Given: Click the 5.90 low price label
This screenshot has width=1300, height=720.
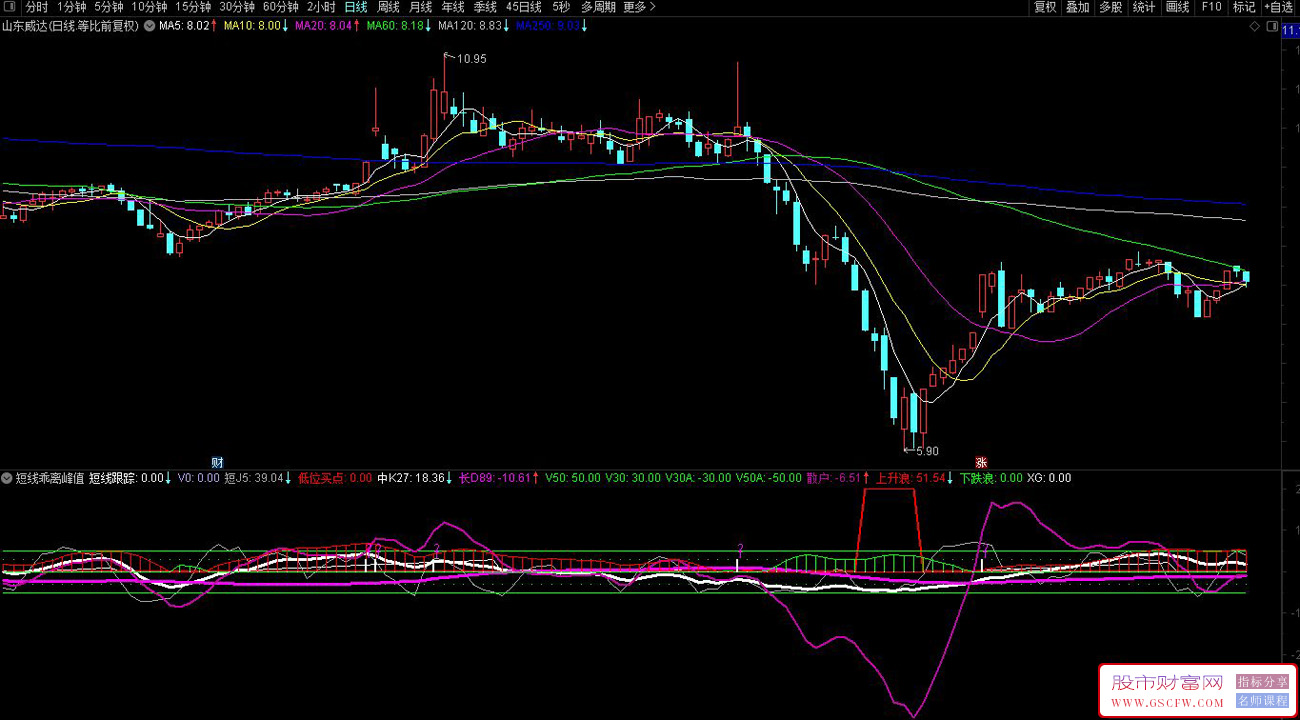Looking at the screenshot, I should click(x=927, y=452).
